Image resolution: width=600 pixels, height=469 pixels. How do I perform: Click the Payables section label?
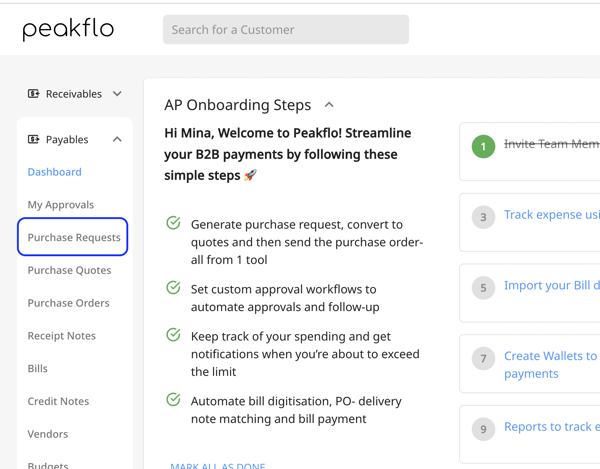67,140
